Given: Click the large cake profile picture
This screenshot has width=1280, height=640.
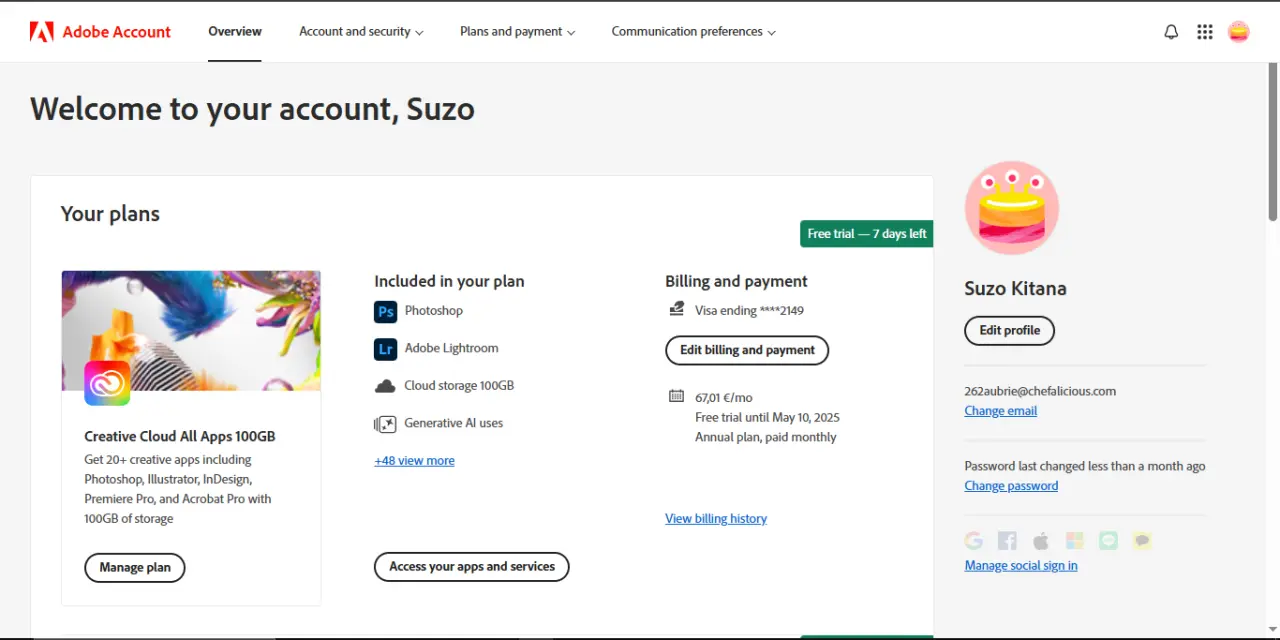Looking at the screenshot, I should point(1012,208).
